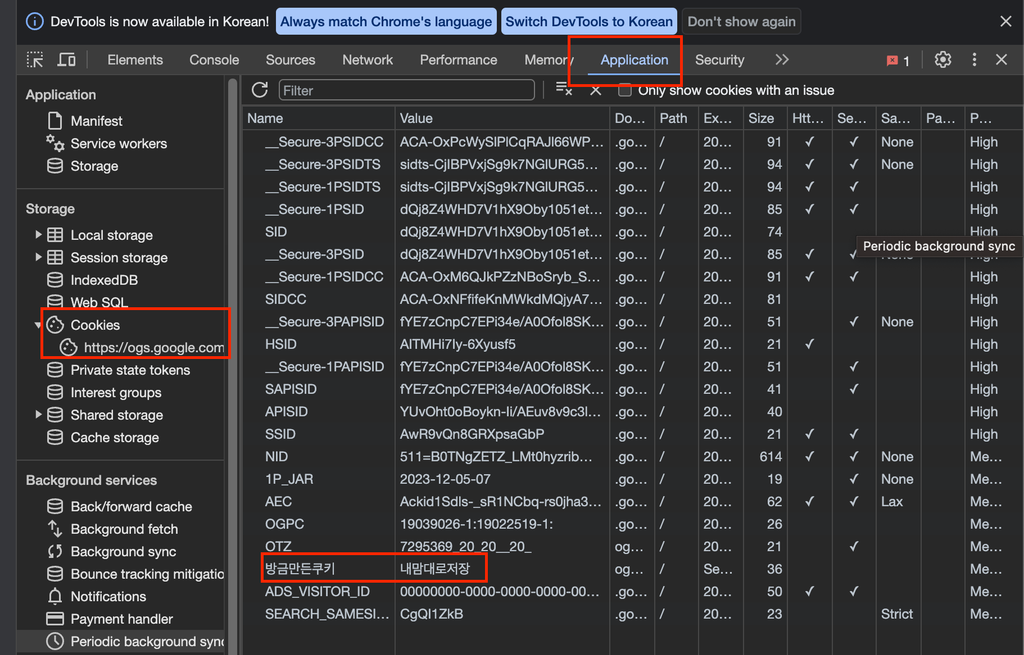Click the Periodic background sync clock icon
This screenshot has height=655, width=1024.
click(55, 641)
